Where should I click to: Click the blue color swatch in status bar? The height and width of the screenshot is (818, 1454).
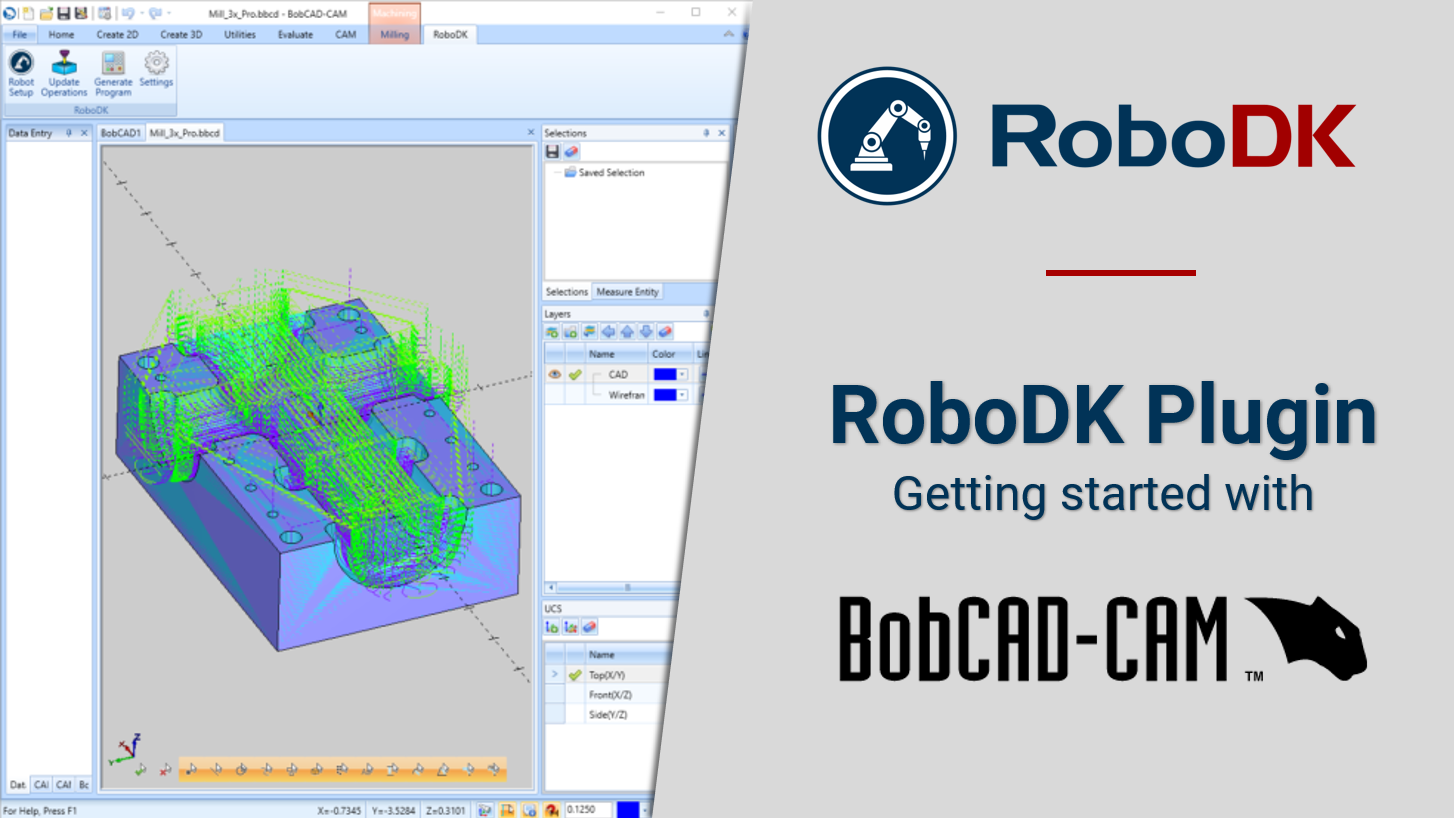coord(627,809)
